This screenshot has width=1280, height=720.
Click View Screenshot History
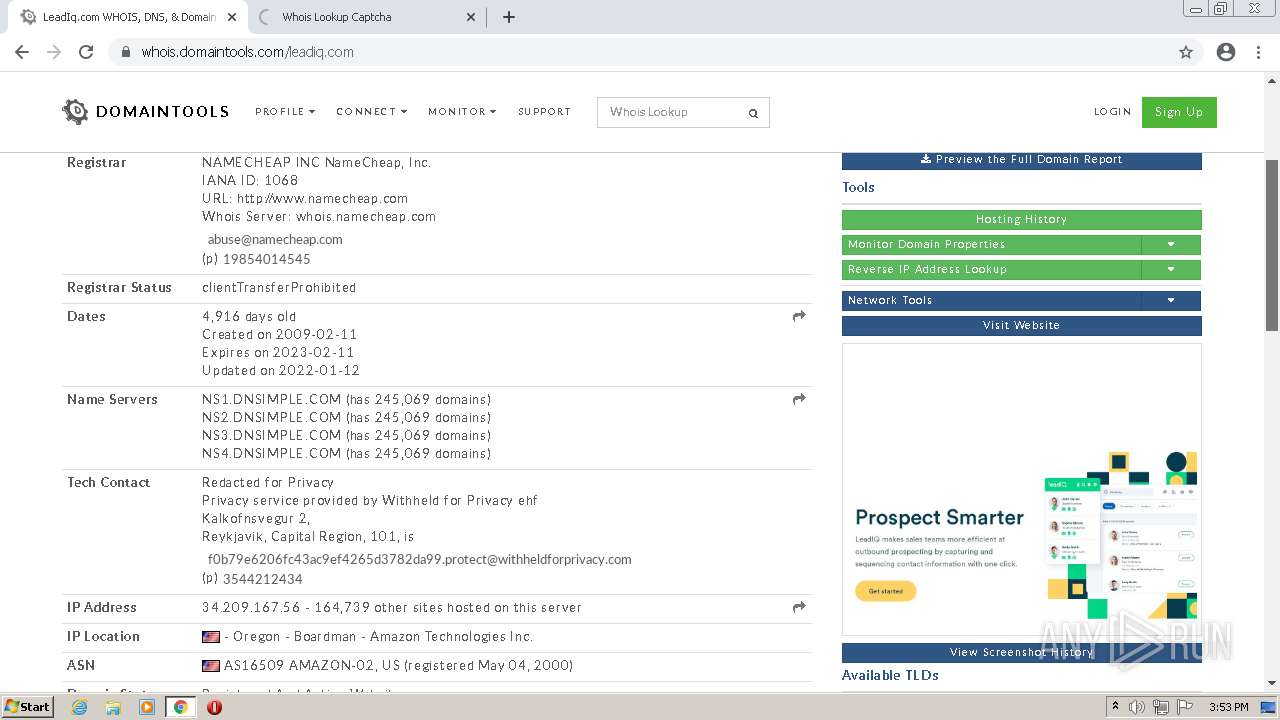(x=1021, y=652)
